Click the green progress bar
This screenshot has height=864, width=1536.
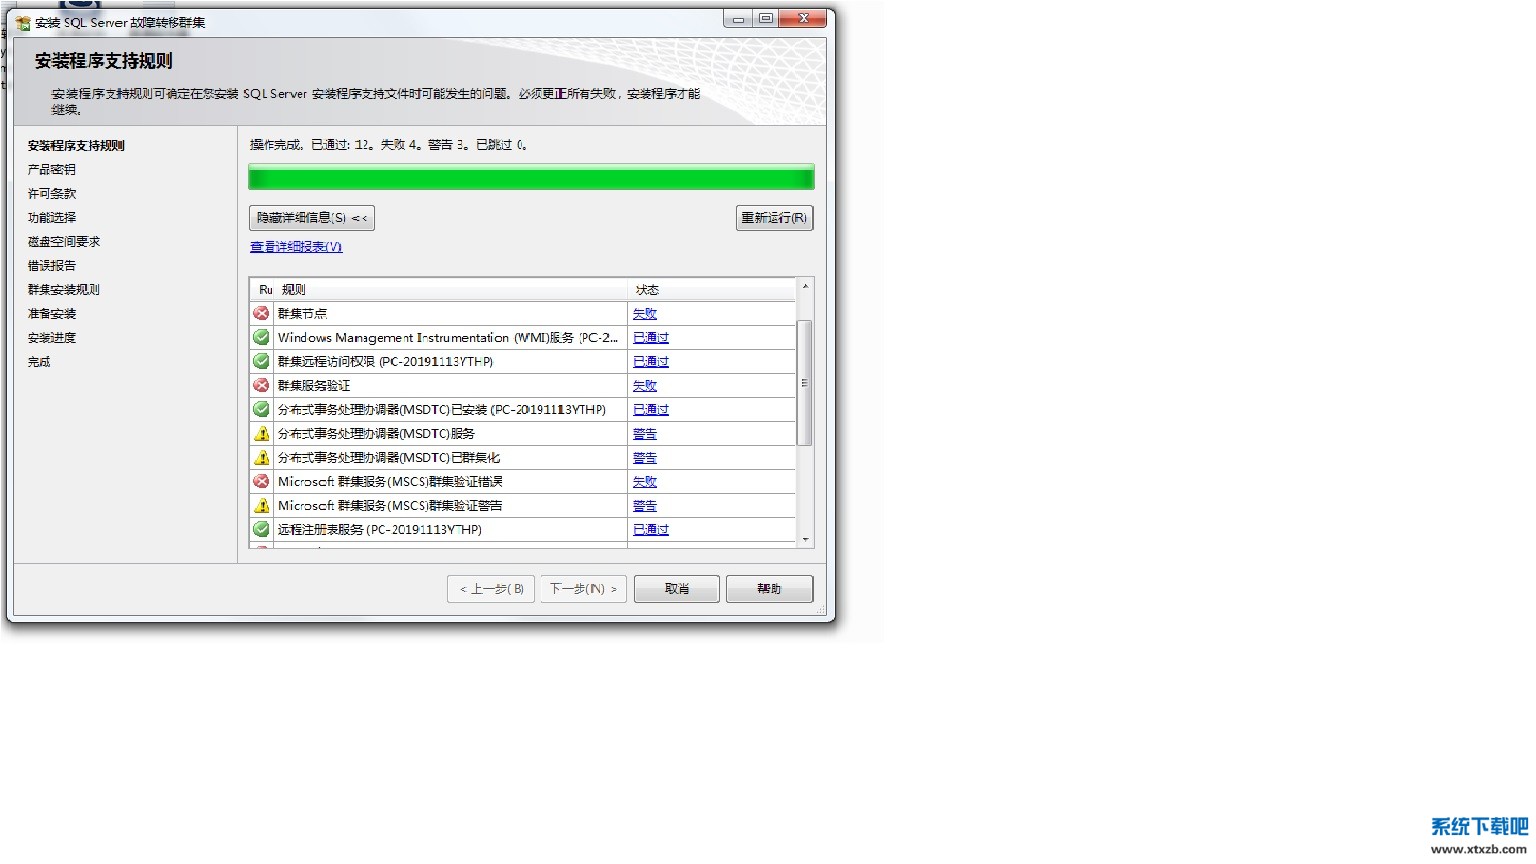point(531,178)
